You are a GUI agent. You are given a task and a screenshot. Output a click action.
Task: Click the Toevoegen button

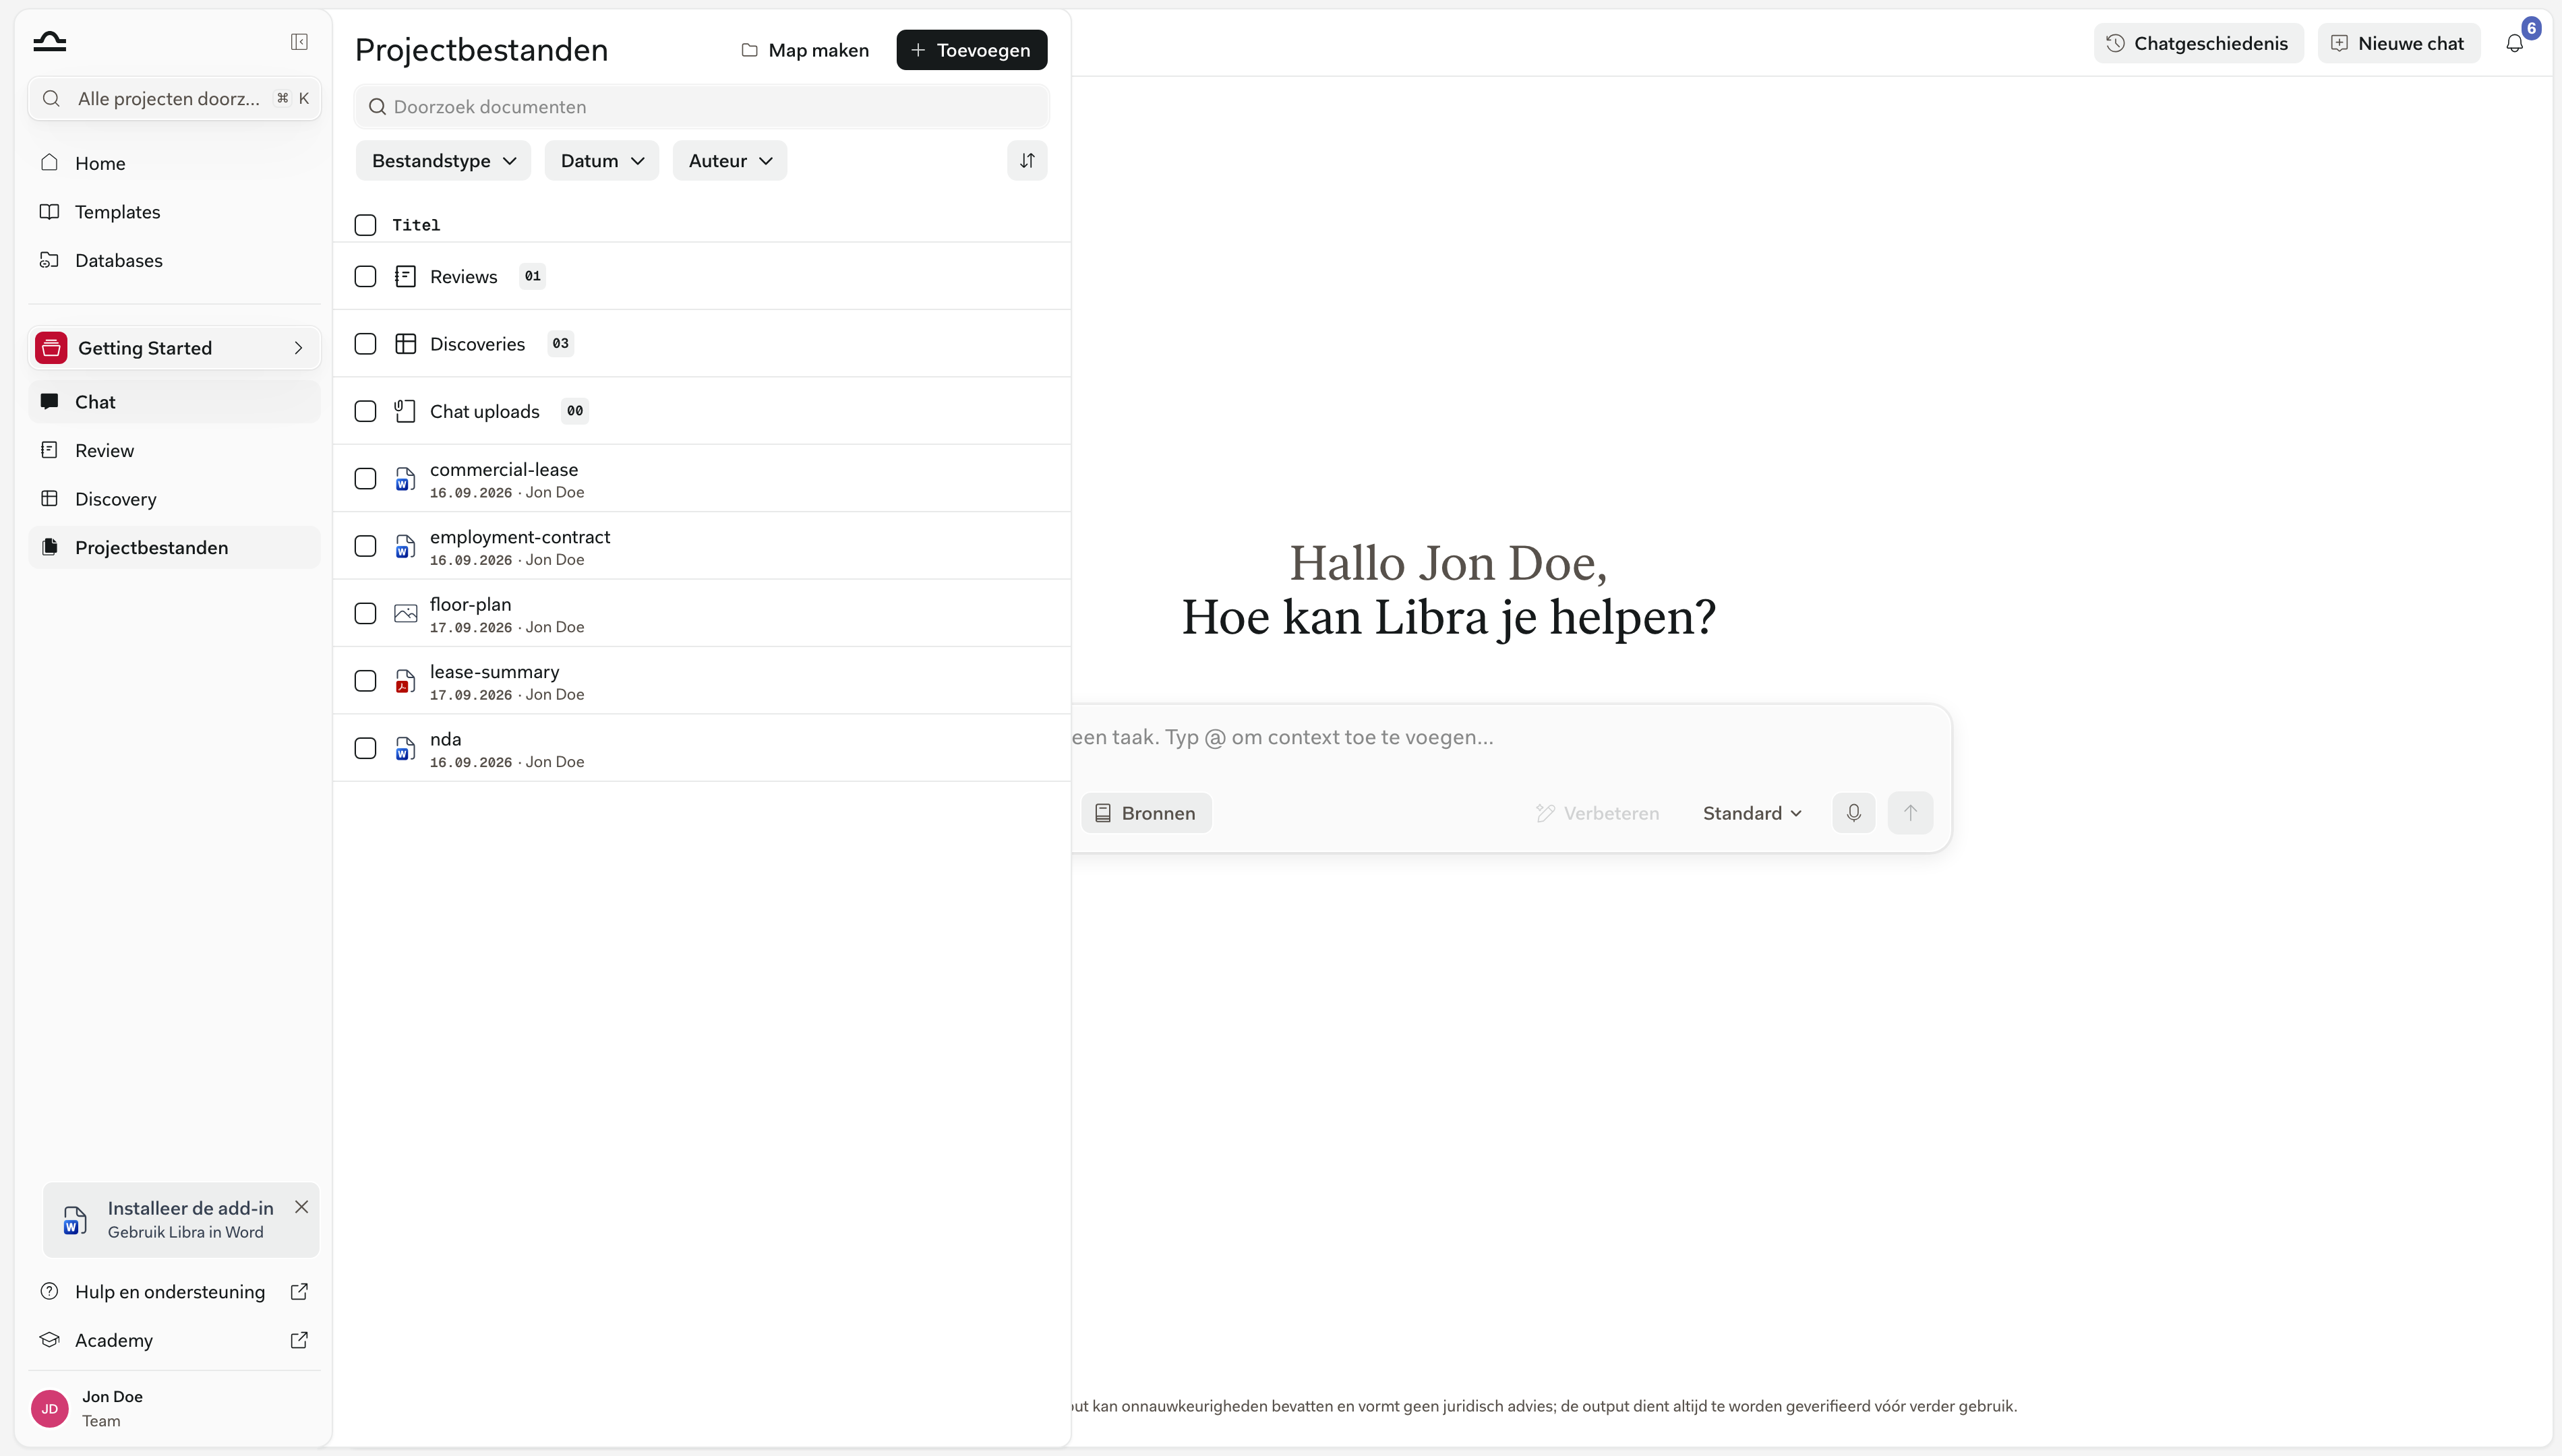(971, 50)
